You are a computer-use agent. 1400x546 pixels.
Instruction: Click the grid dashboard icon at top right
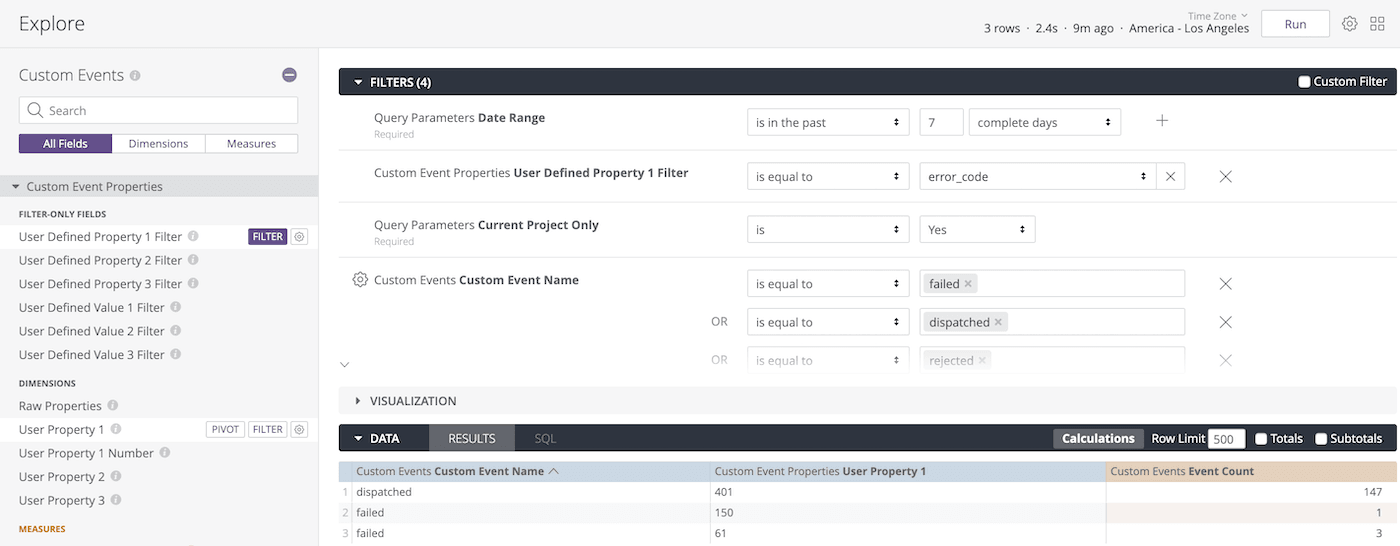1377,24
